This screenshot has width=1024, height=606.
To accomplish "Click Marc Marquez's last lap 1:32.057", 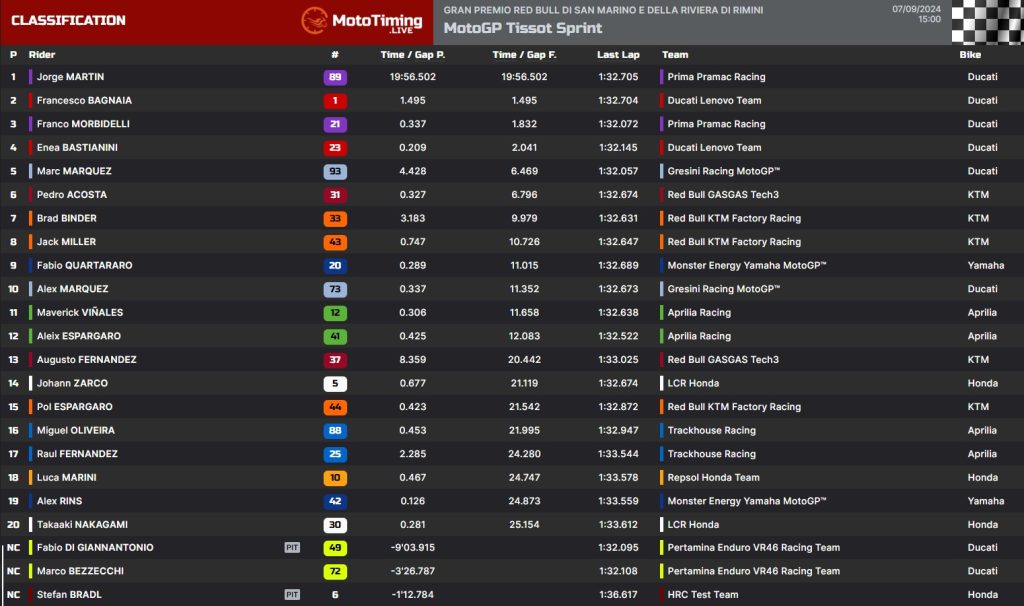I will [x=618, y=171].
